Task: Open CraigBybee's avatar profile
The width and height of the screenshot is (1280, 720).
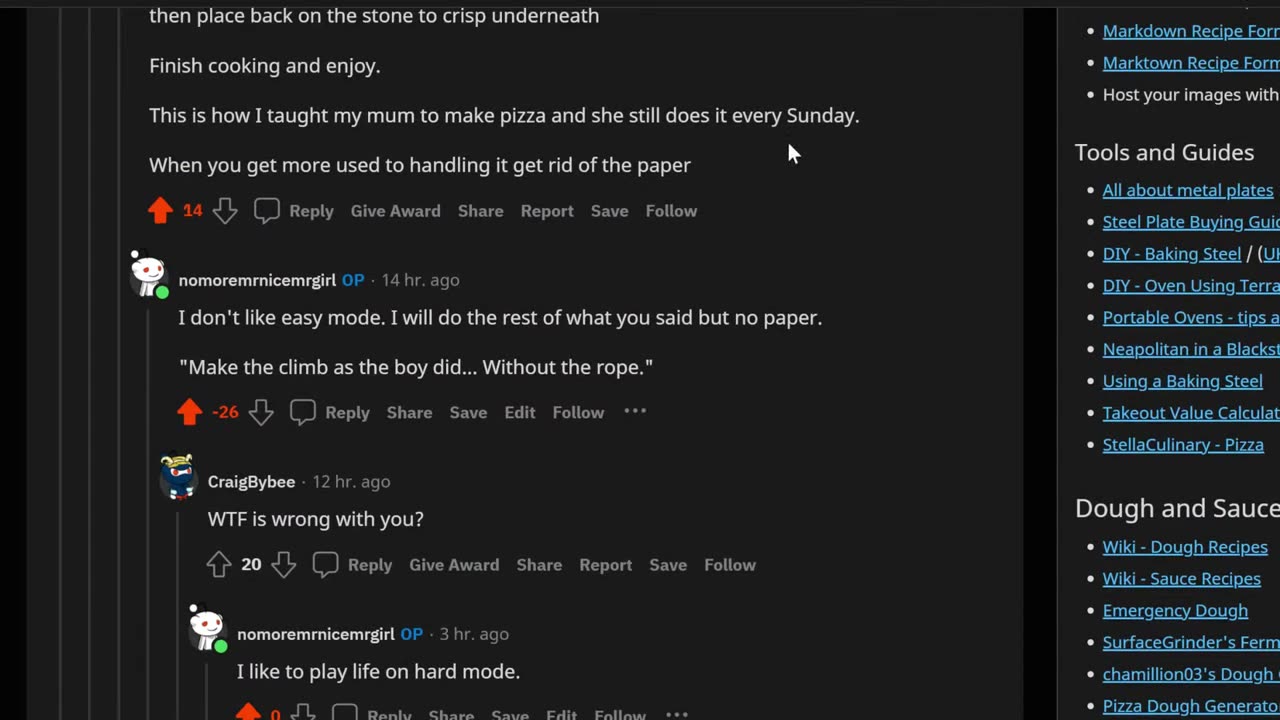Action: [x=178, y=478]
